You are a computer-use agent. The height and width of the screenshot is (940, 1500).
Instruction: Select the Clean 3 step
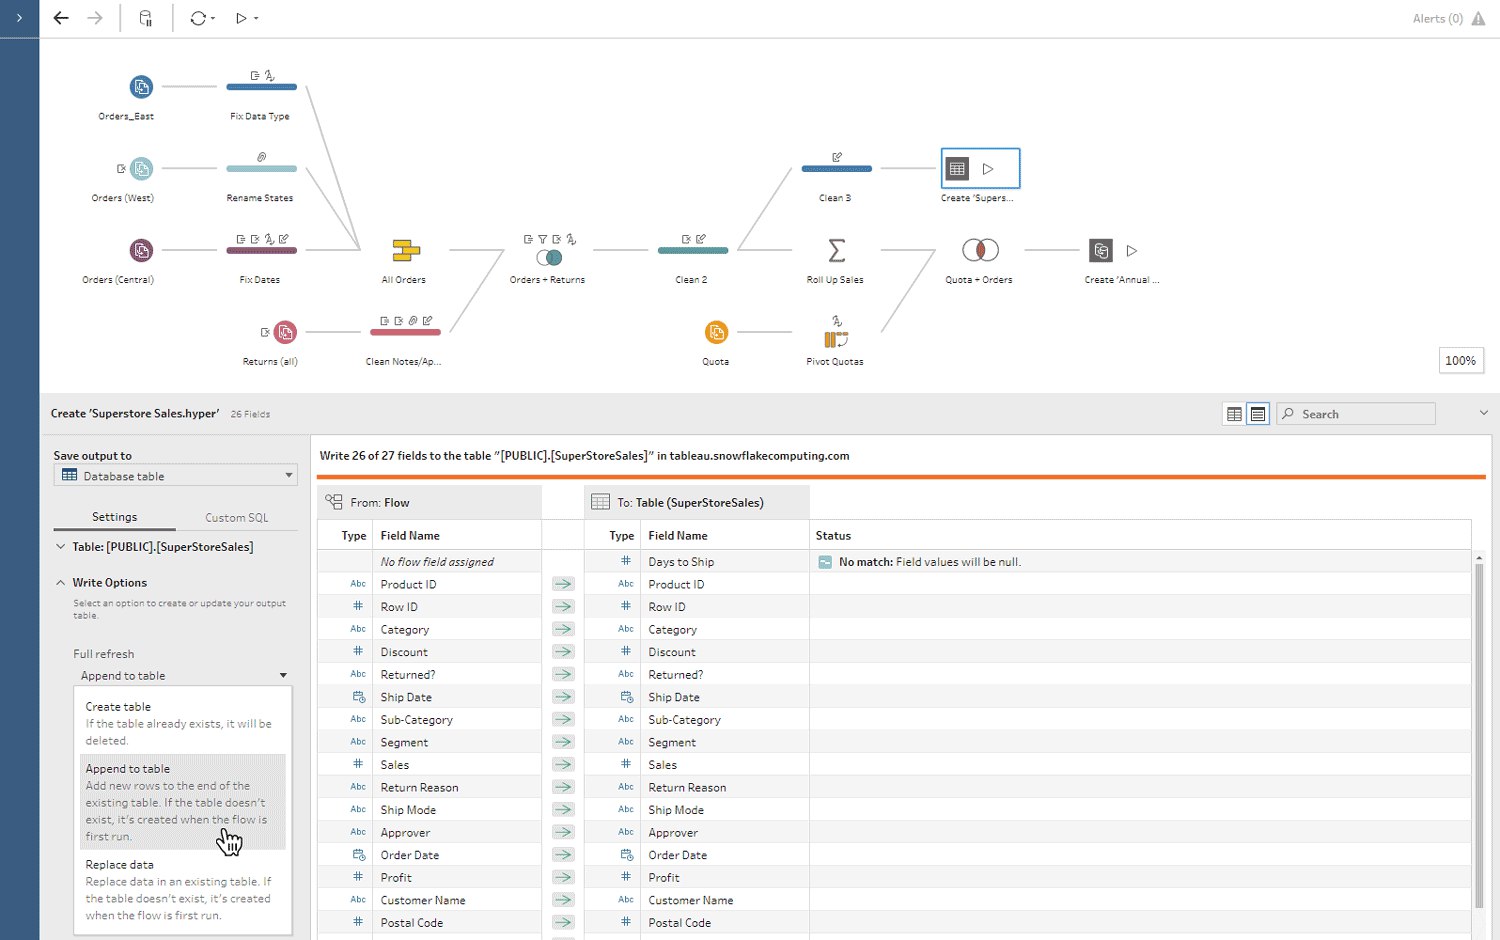point(836,168)
